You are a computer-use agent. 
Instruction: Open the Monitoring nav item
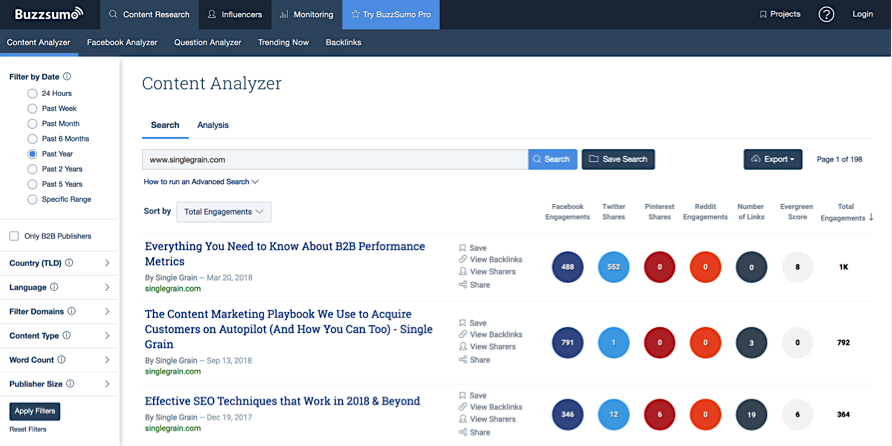307,15
